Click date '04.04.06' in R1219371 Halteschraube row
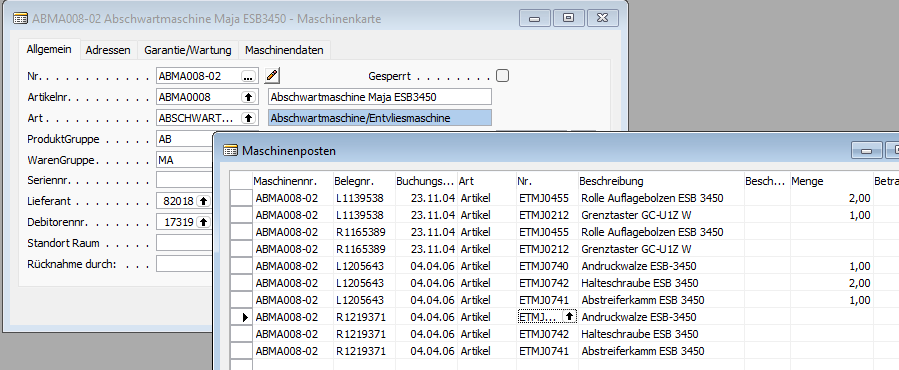899x370 pixels. coord(433,334)
